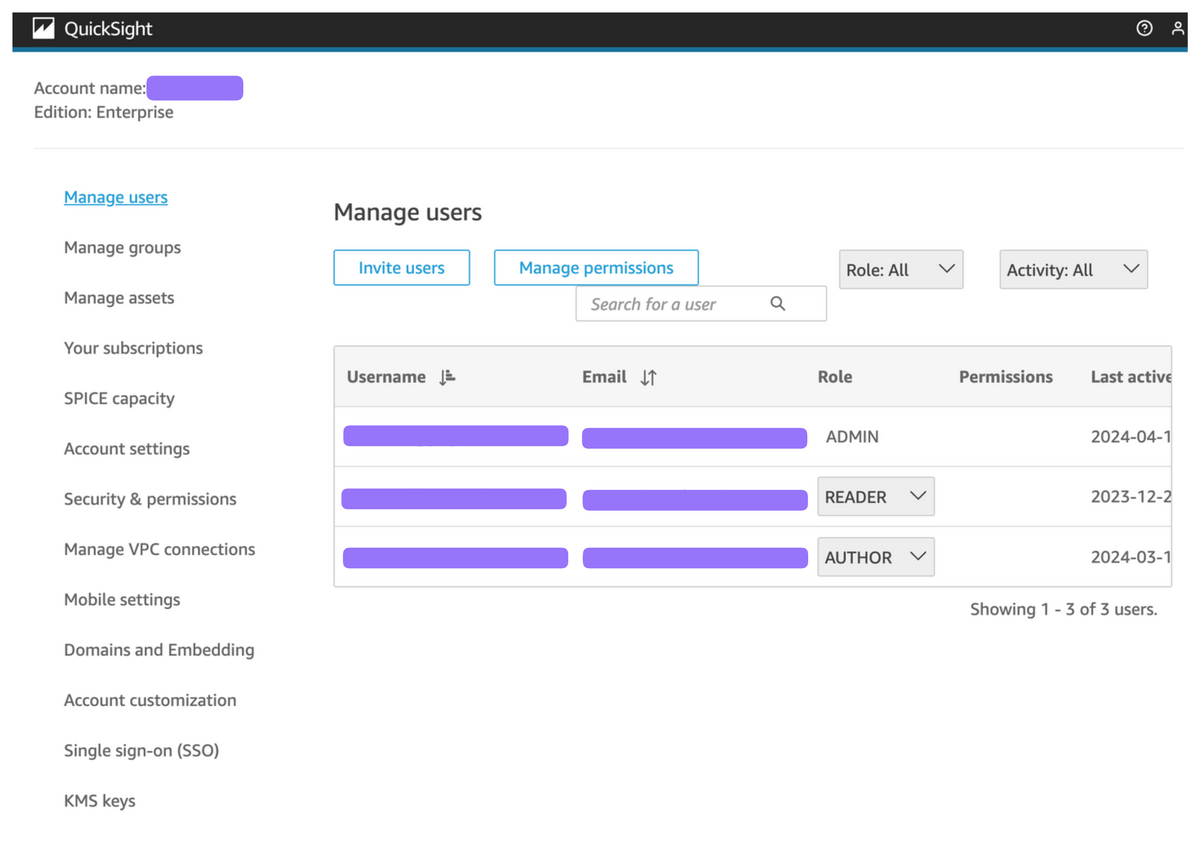Screen dimensions: 1200x849
Task: Click the Last active column header
Action: tap(1130, 377)
